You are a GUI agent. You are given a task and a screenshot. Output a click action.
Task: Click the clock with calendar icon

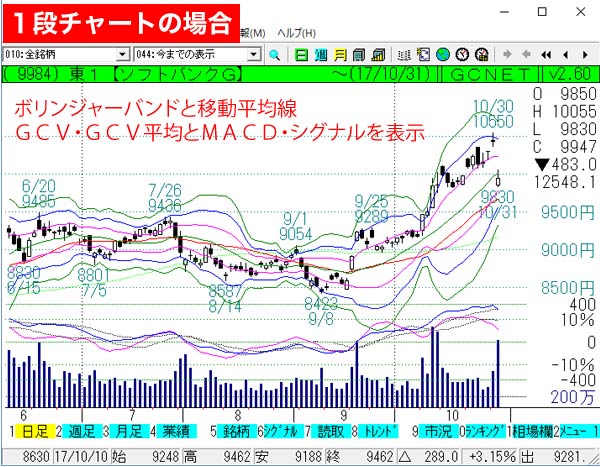point(482,55)
